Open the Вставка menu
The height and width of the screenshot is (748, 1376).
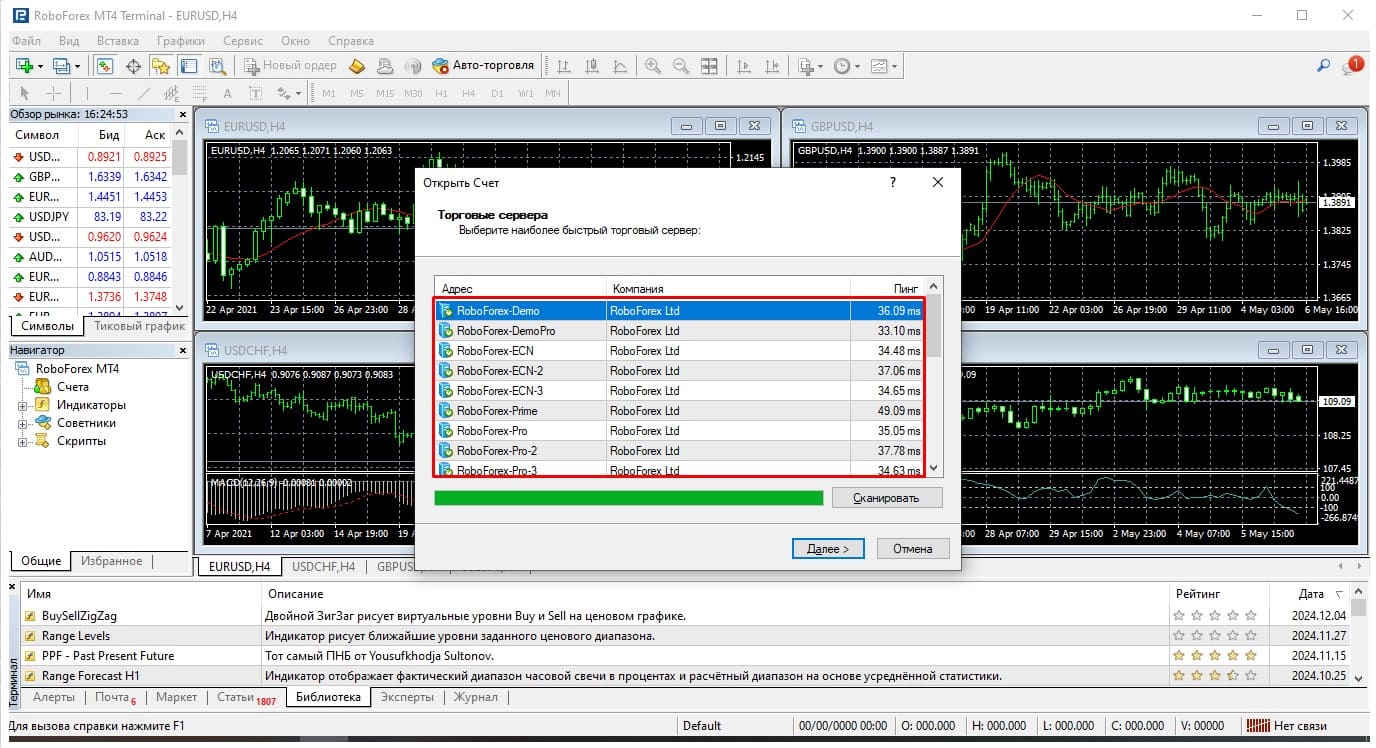118,41
